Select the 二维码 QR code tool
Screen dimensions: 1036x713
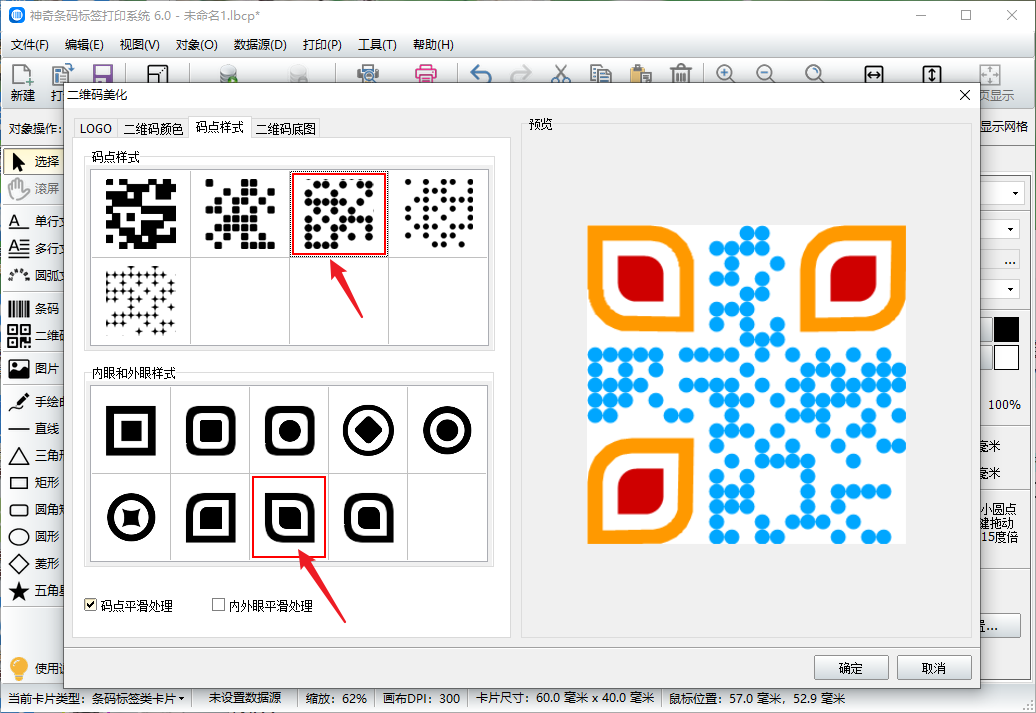tap(35, 336)
